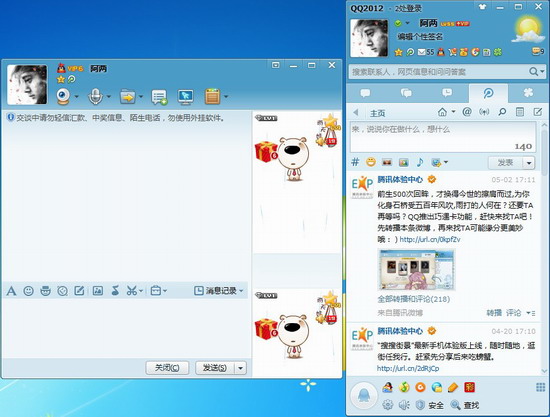The height and width of the screenshot is (417, 550).
Task: Start voice call with microphone icon
Action: tap(95, 96)
